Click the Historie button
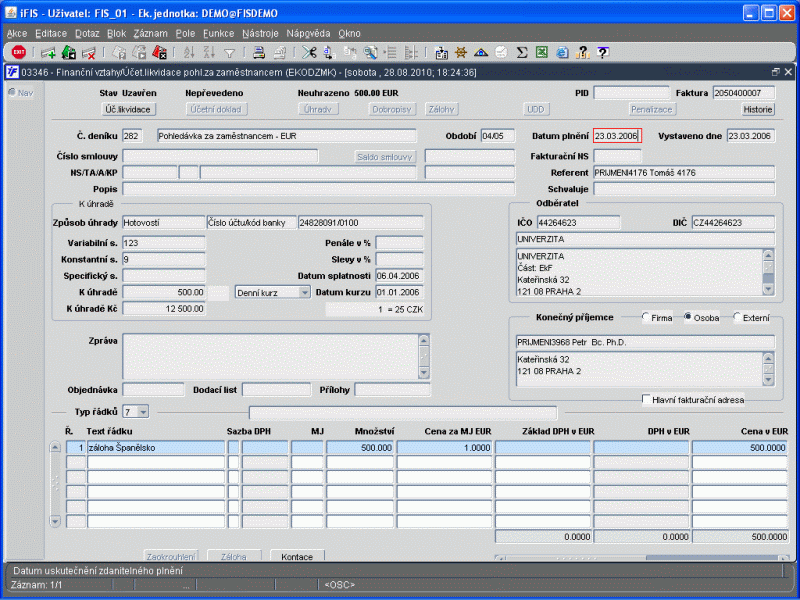Viewport: 800px width, 600px height. 758,108
